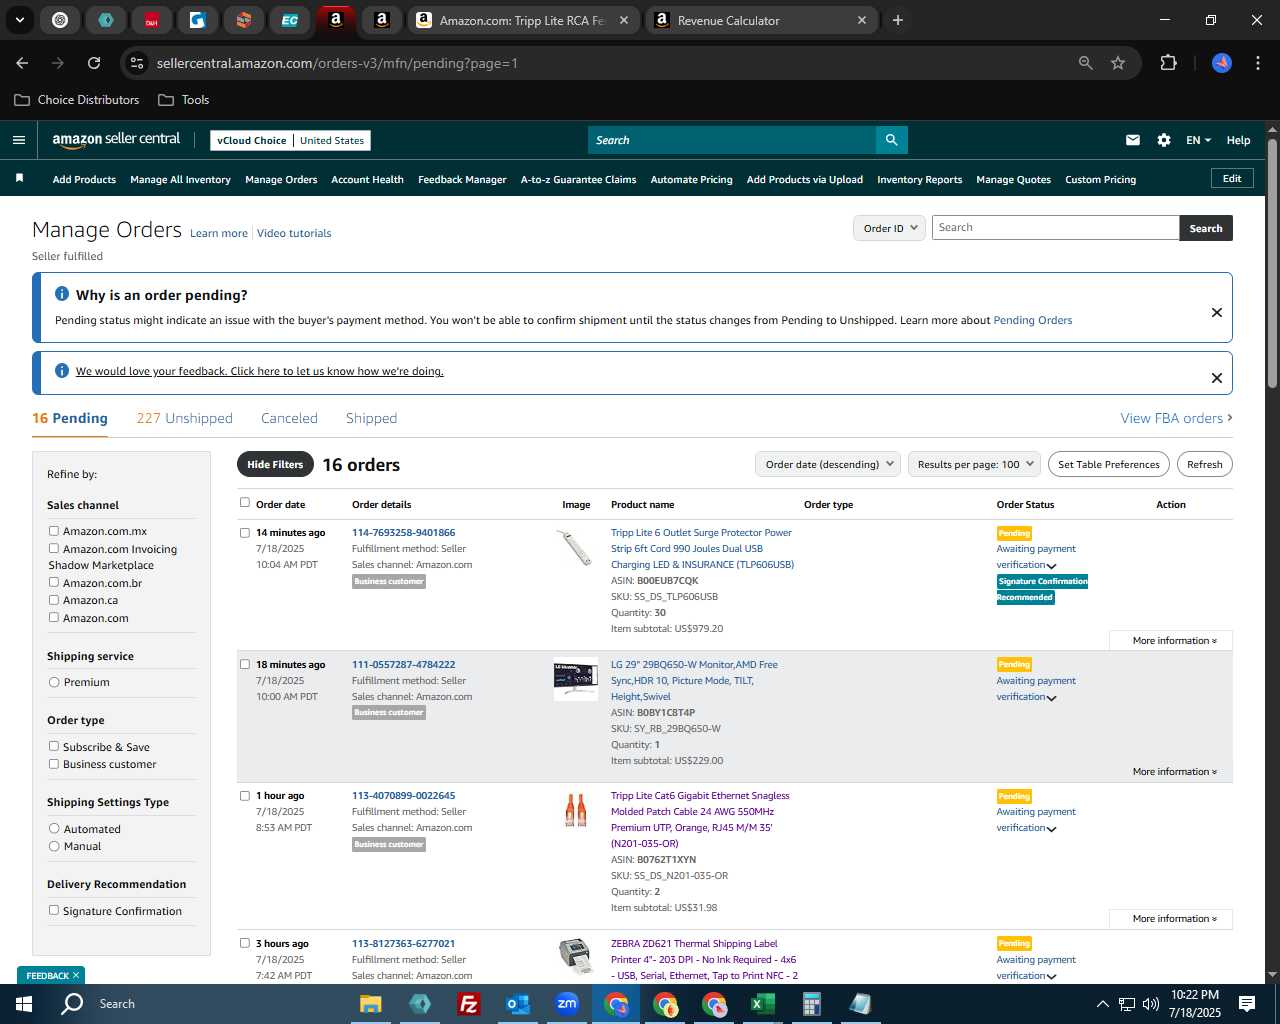Check the Business customer order type

pyautogui.click(x=54, y=764)
